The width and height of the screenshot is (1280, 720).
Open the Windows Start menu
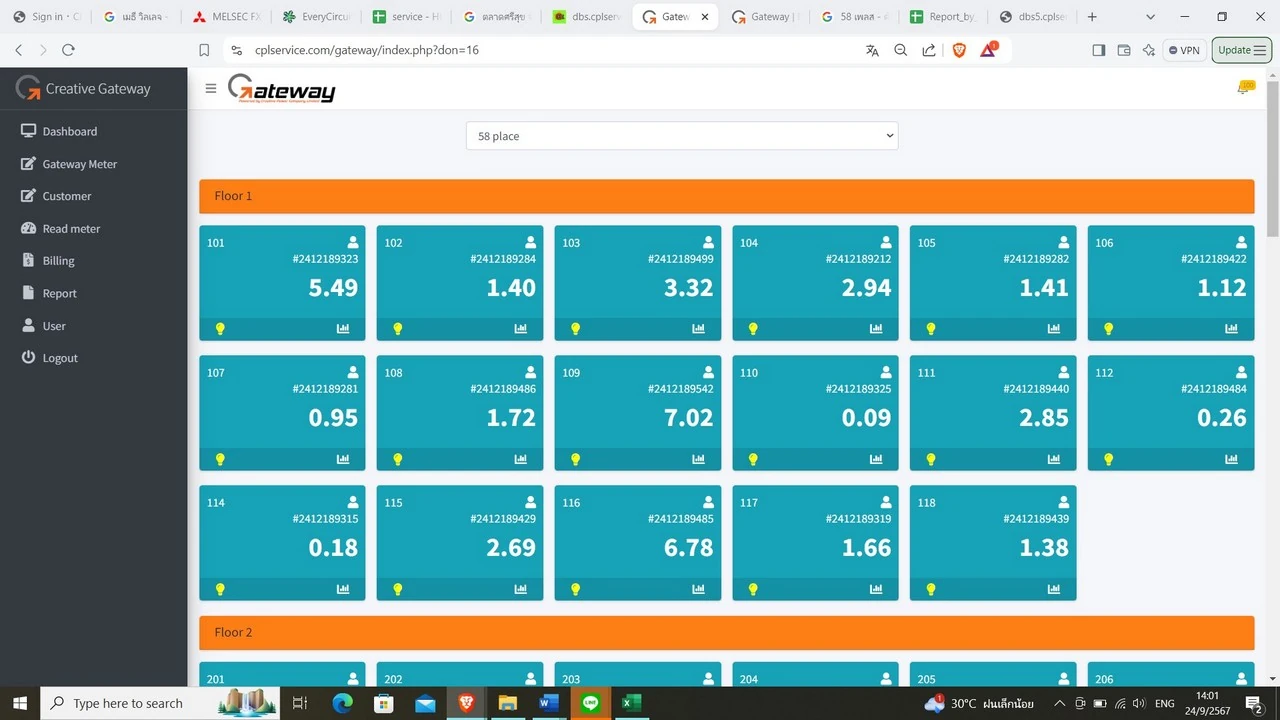pos(20,704)
